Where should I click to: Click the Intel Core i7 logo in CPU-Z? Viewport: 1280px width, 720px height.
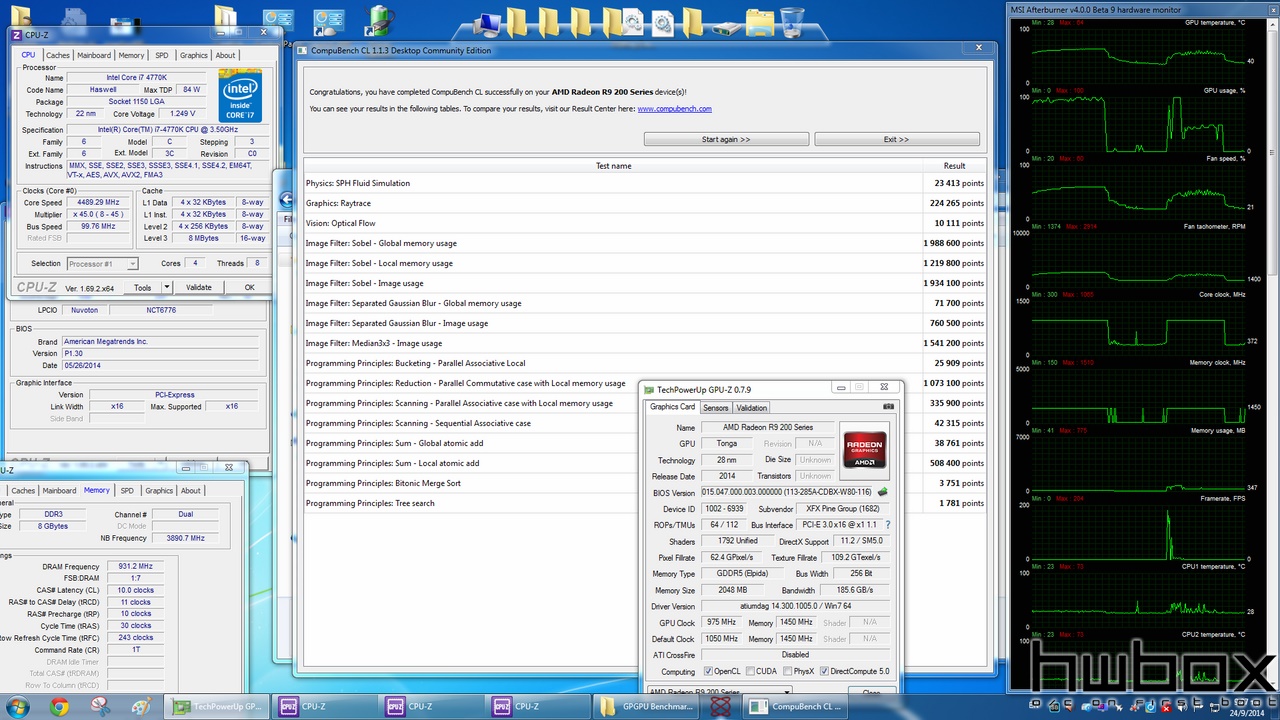click(x=240, y=97)
